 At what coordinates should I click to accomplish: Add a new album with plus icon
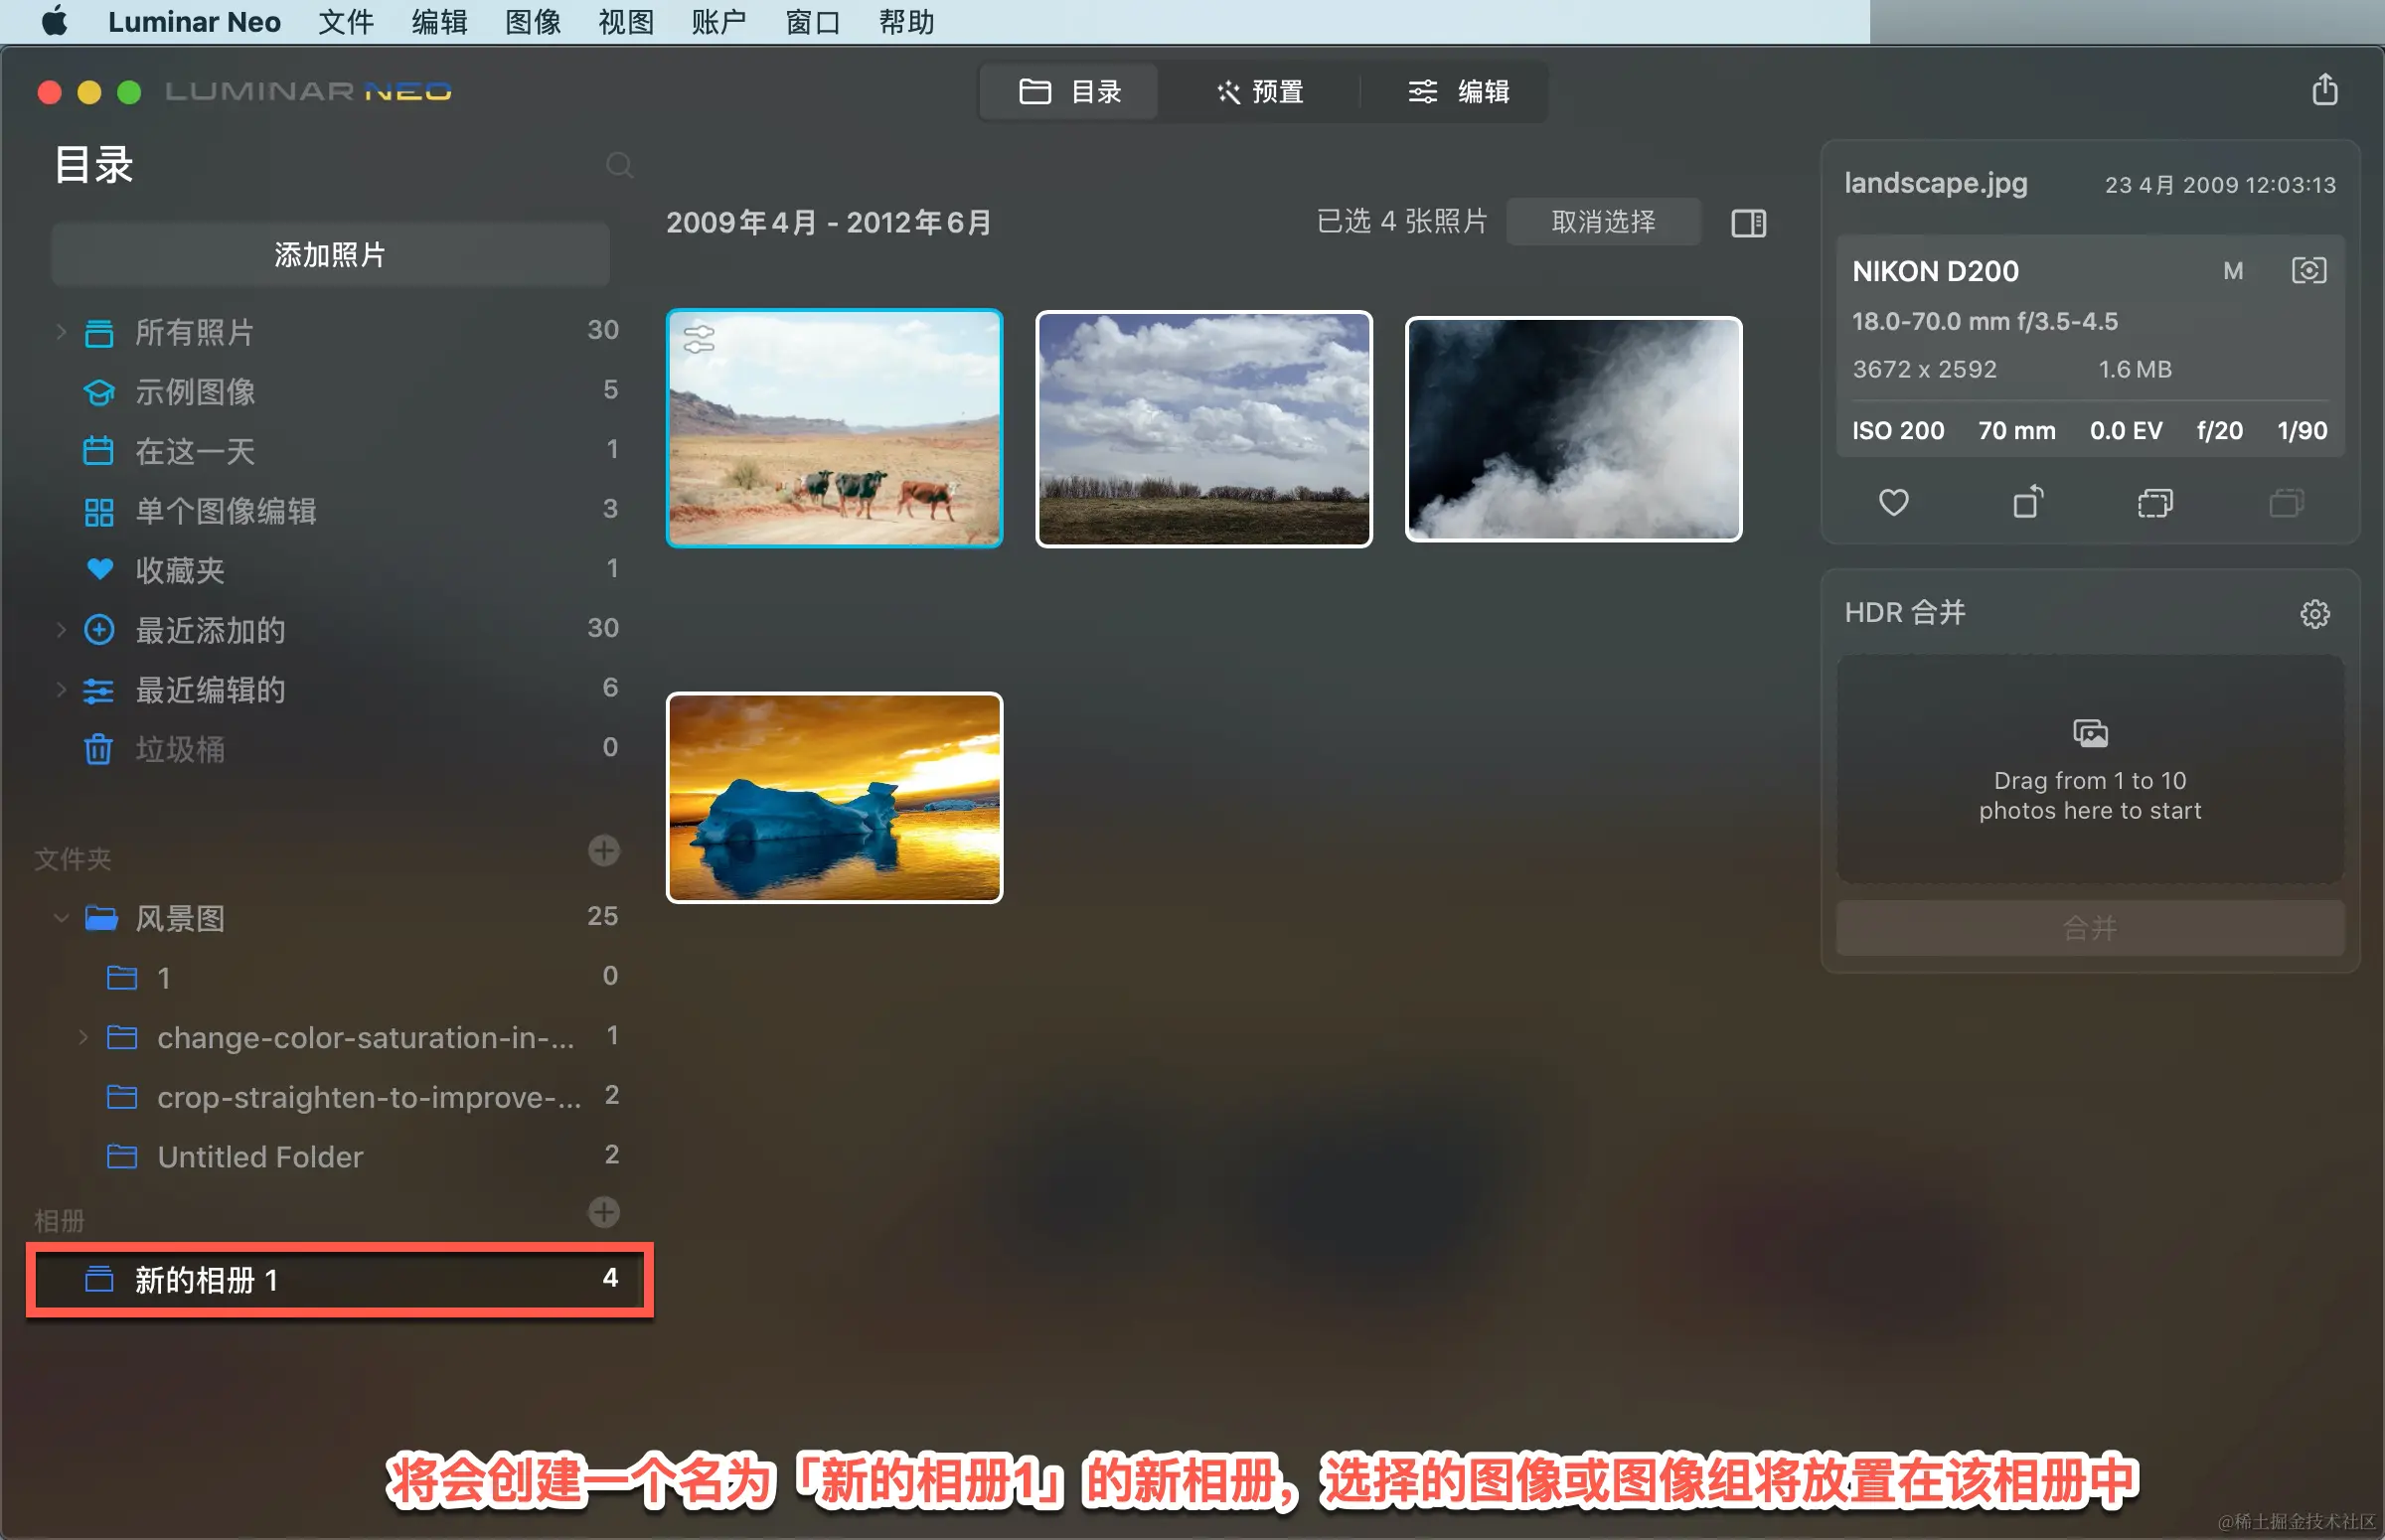click(x=603, y=1212)
